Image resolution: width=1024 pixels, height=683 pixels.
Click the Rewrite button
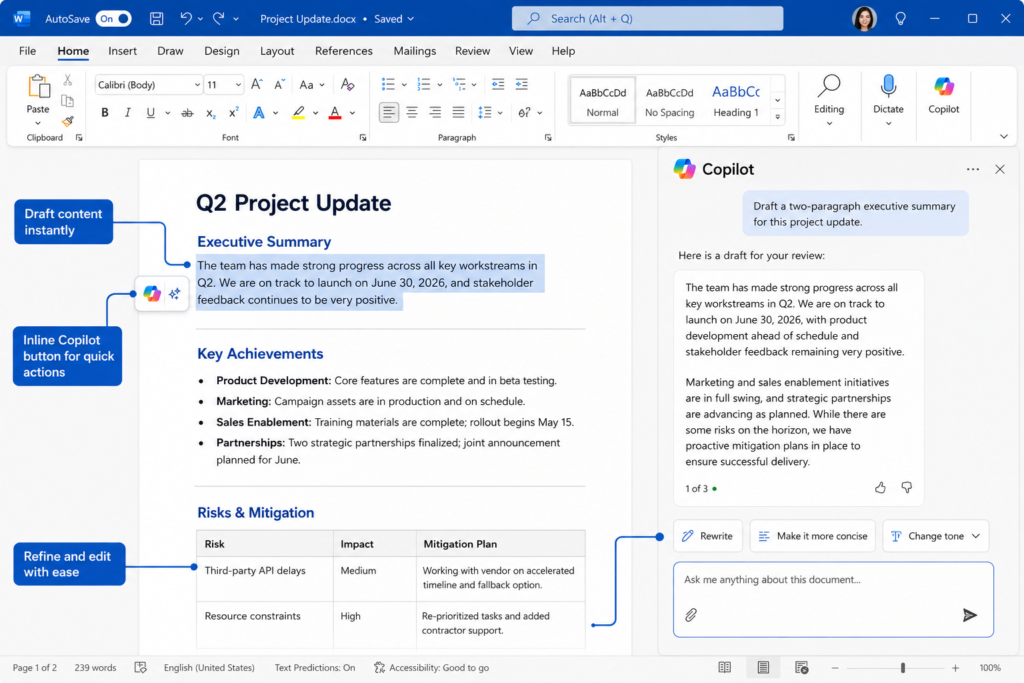708,536
